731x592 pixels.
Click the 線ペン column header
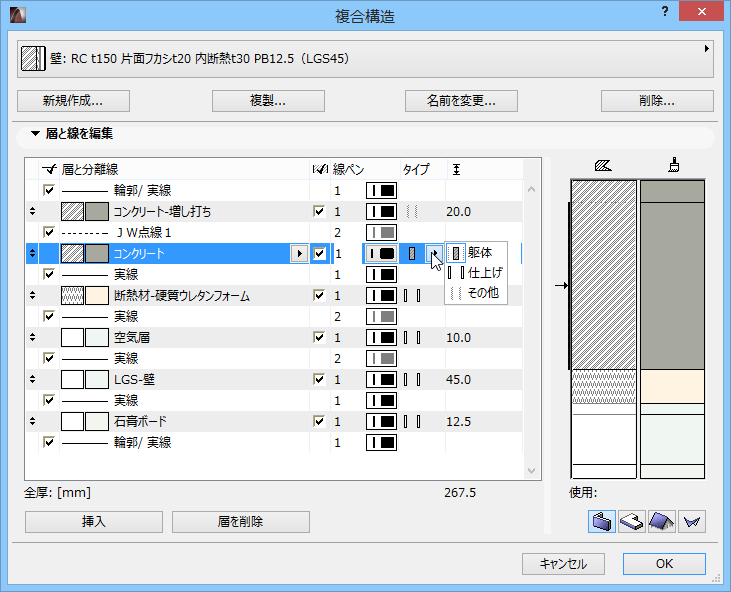348,169
